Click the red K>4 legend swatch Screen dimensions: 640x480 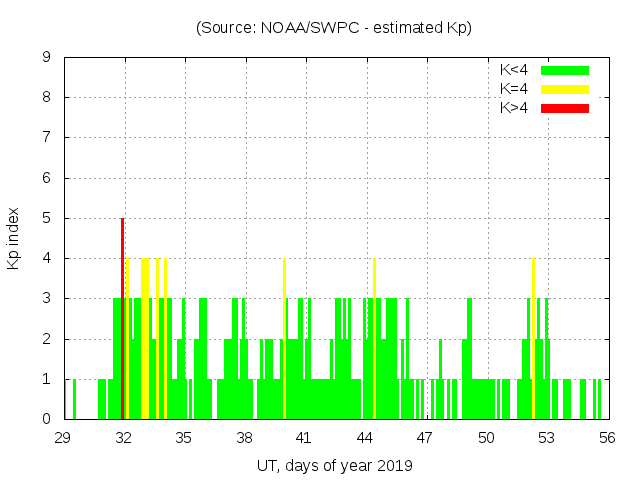click(565, 107)
